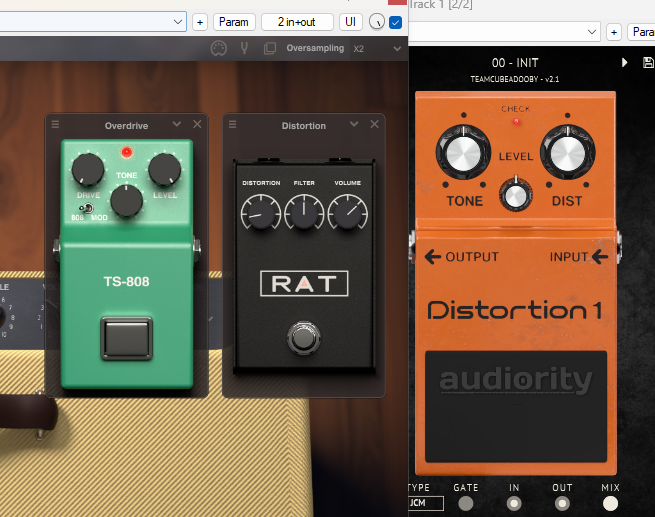Viewport: 655px width, 517px height.
Task: Click the Gate knob
Action: [466, 504]
